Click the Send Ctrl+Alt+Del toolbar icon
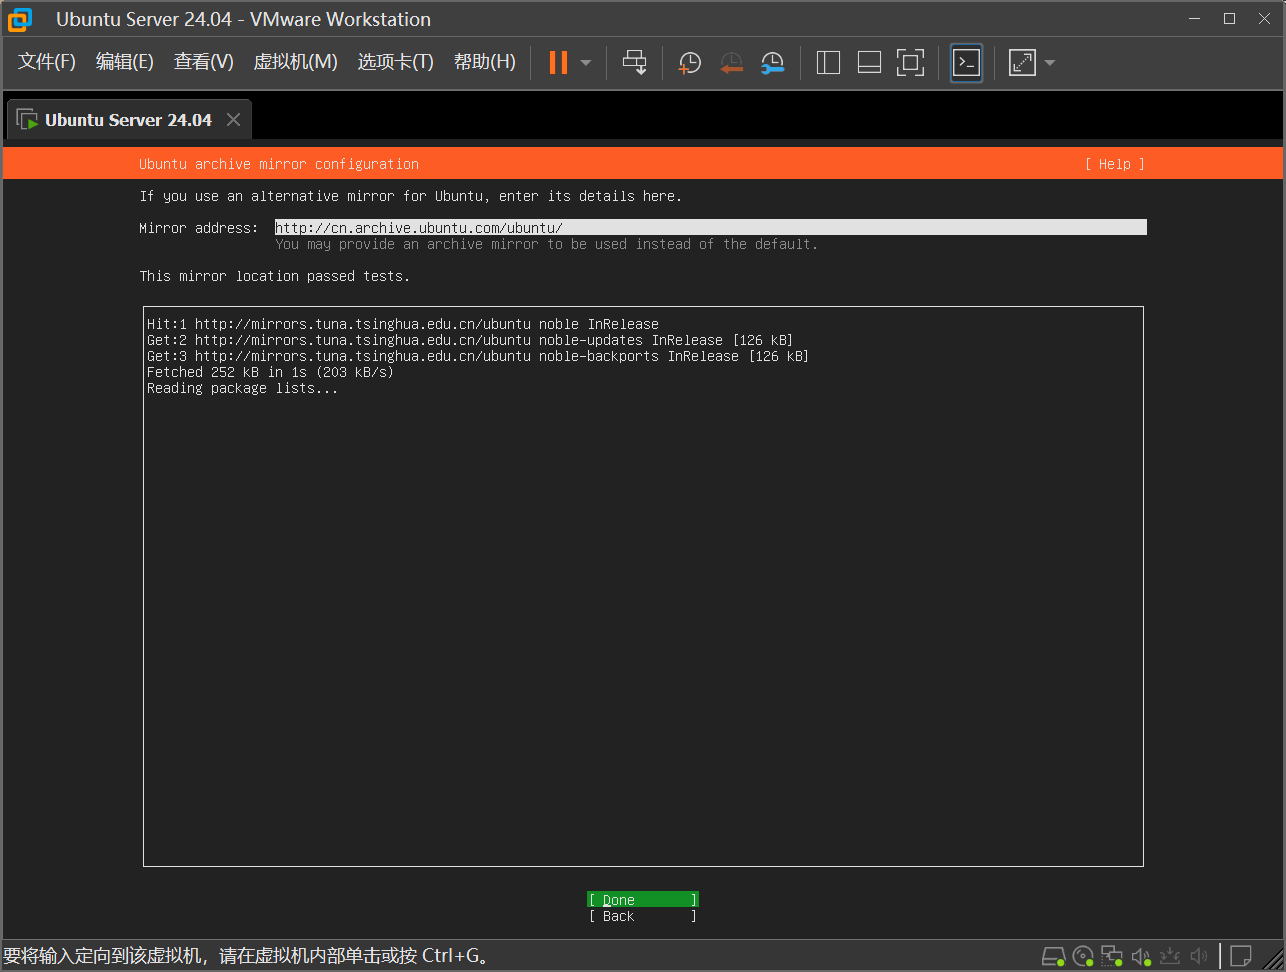 coord(634,63)
